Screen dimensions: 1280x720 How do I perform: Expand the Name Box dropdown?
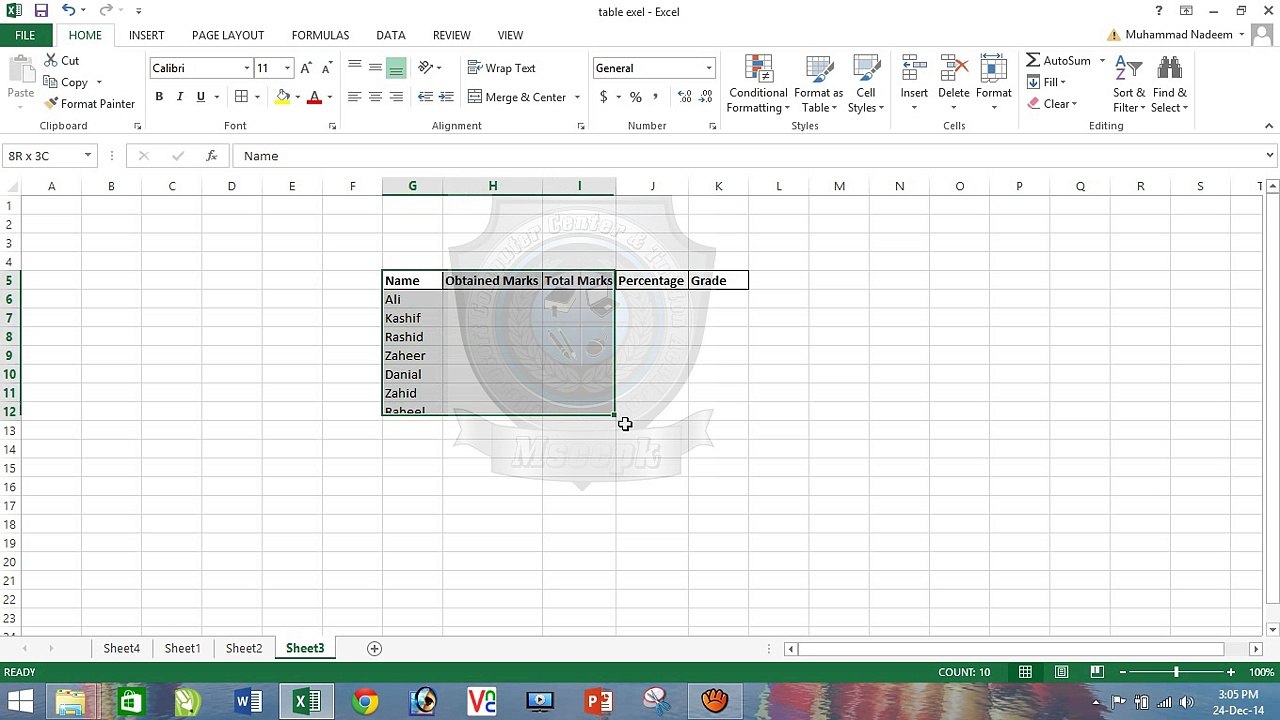(88, 156)
